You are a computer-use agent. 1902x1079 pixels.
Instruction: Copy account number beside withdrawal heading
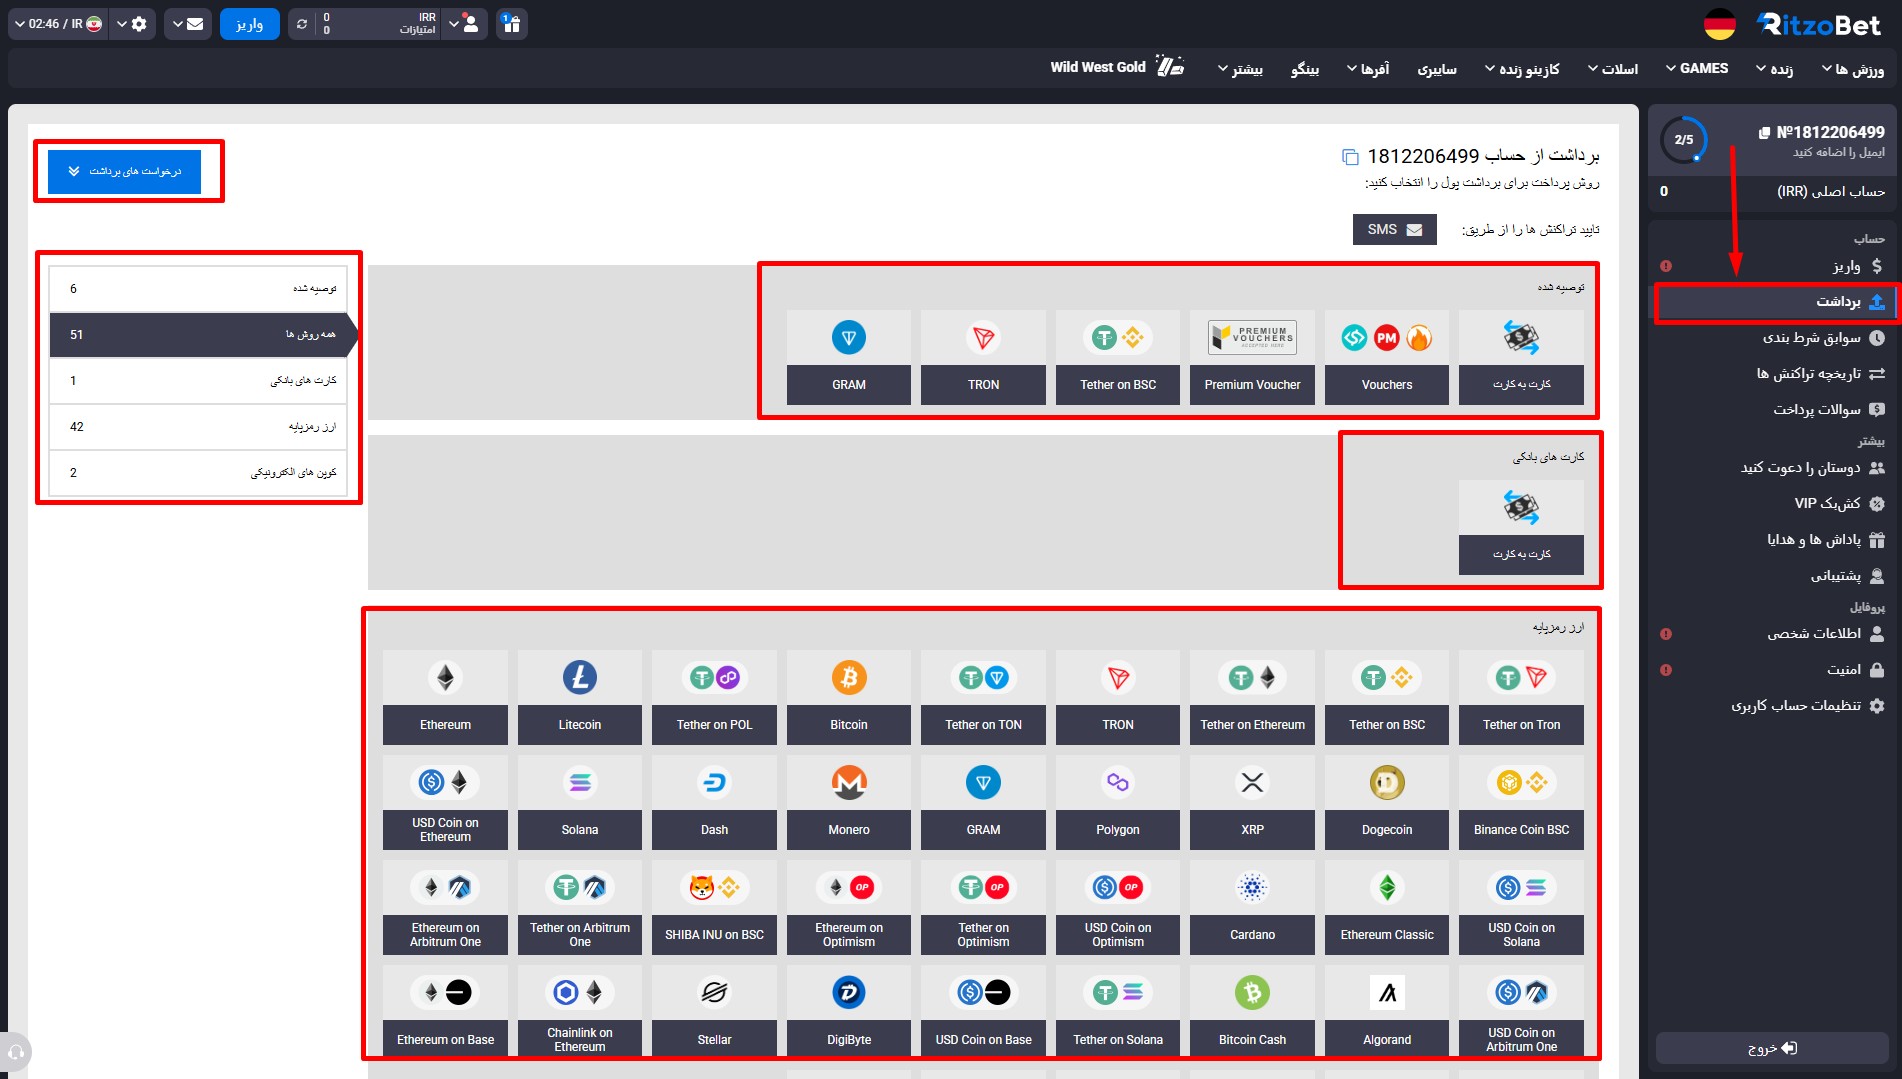[x=1350, y=157]
